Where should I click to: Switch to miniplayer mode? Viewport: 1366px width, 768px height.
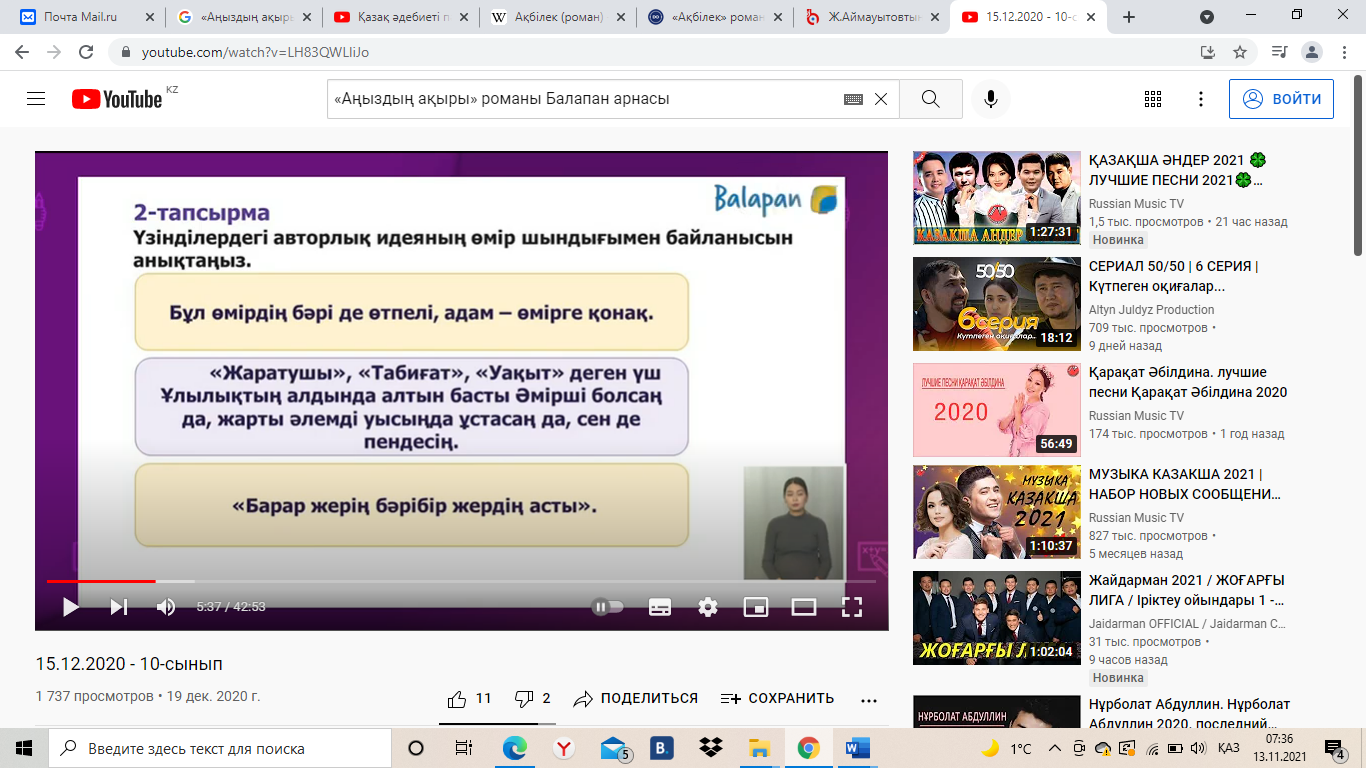pyautogui.click(x=756, y=606)
